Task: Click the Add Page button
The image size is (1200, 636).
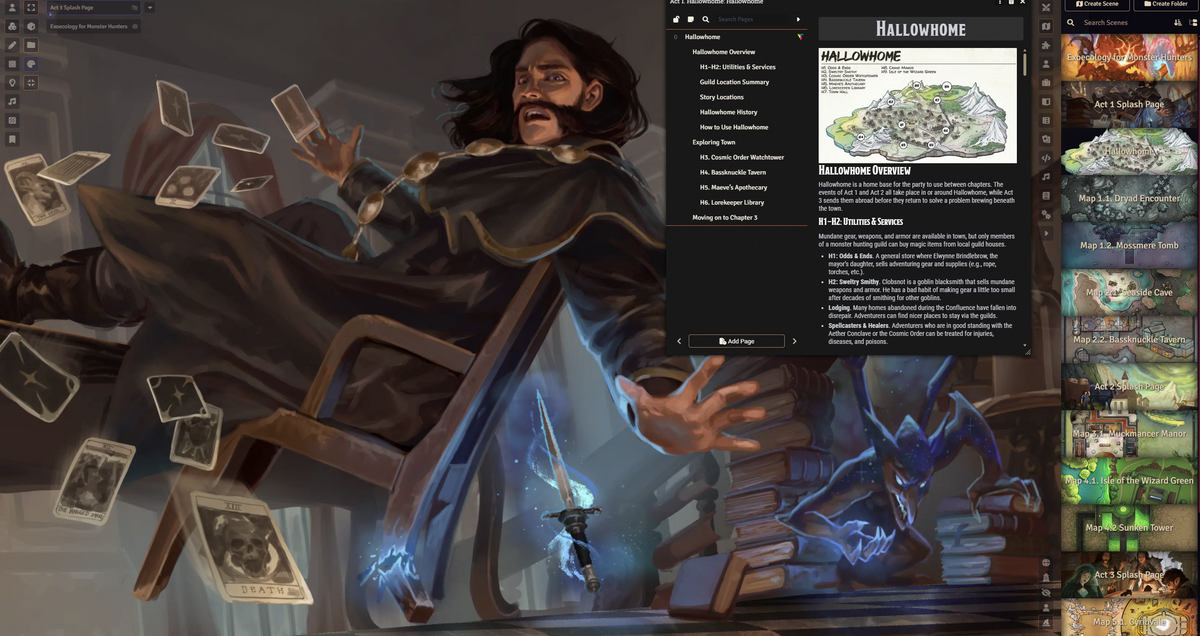Action: (736, 341)
